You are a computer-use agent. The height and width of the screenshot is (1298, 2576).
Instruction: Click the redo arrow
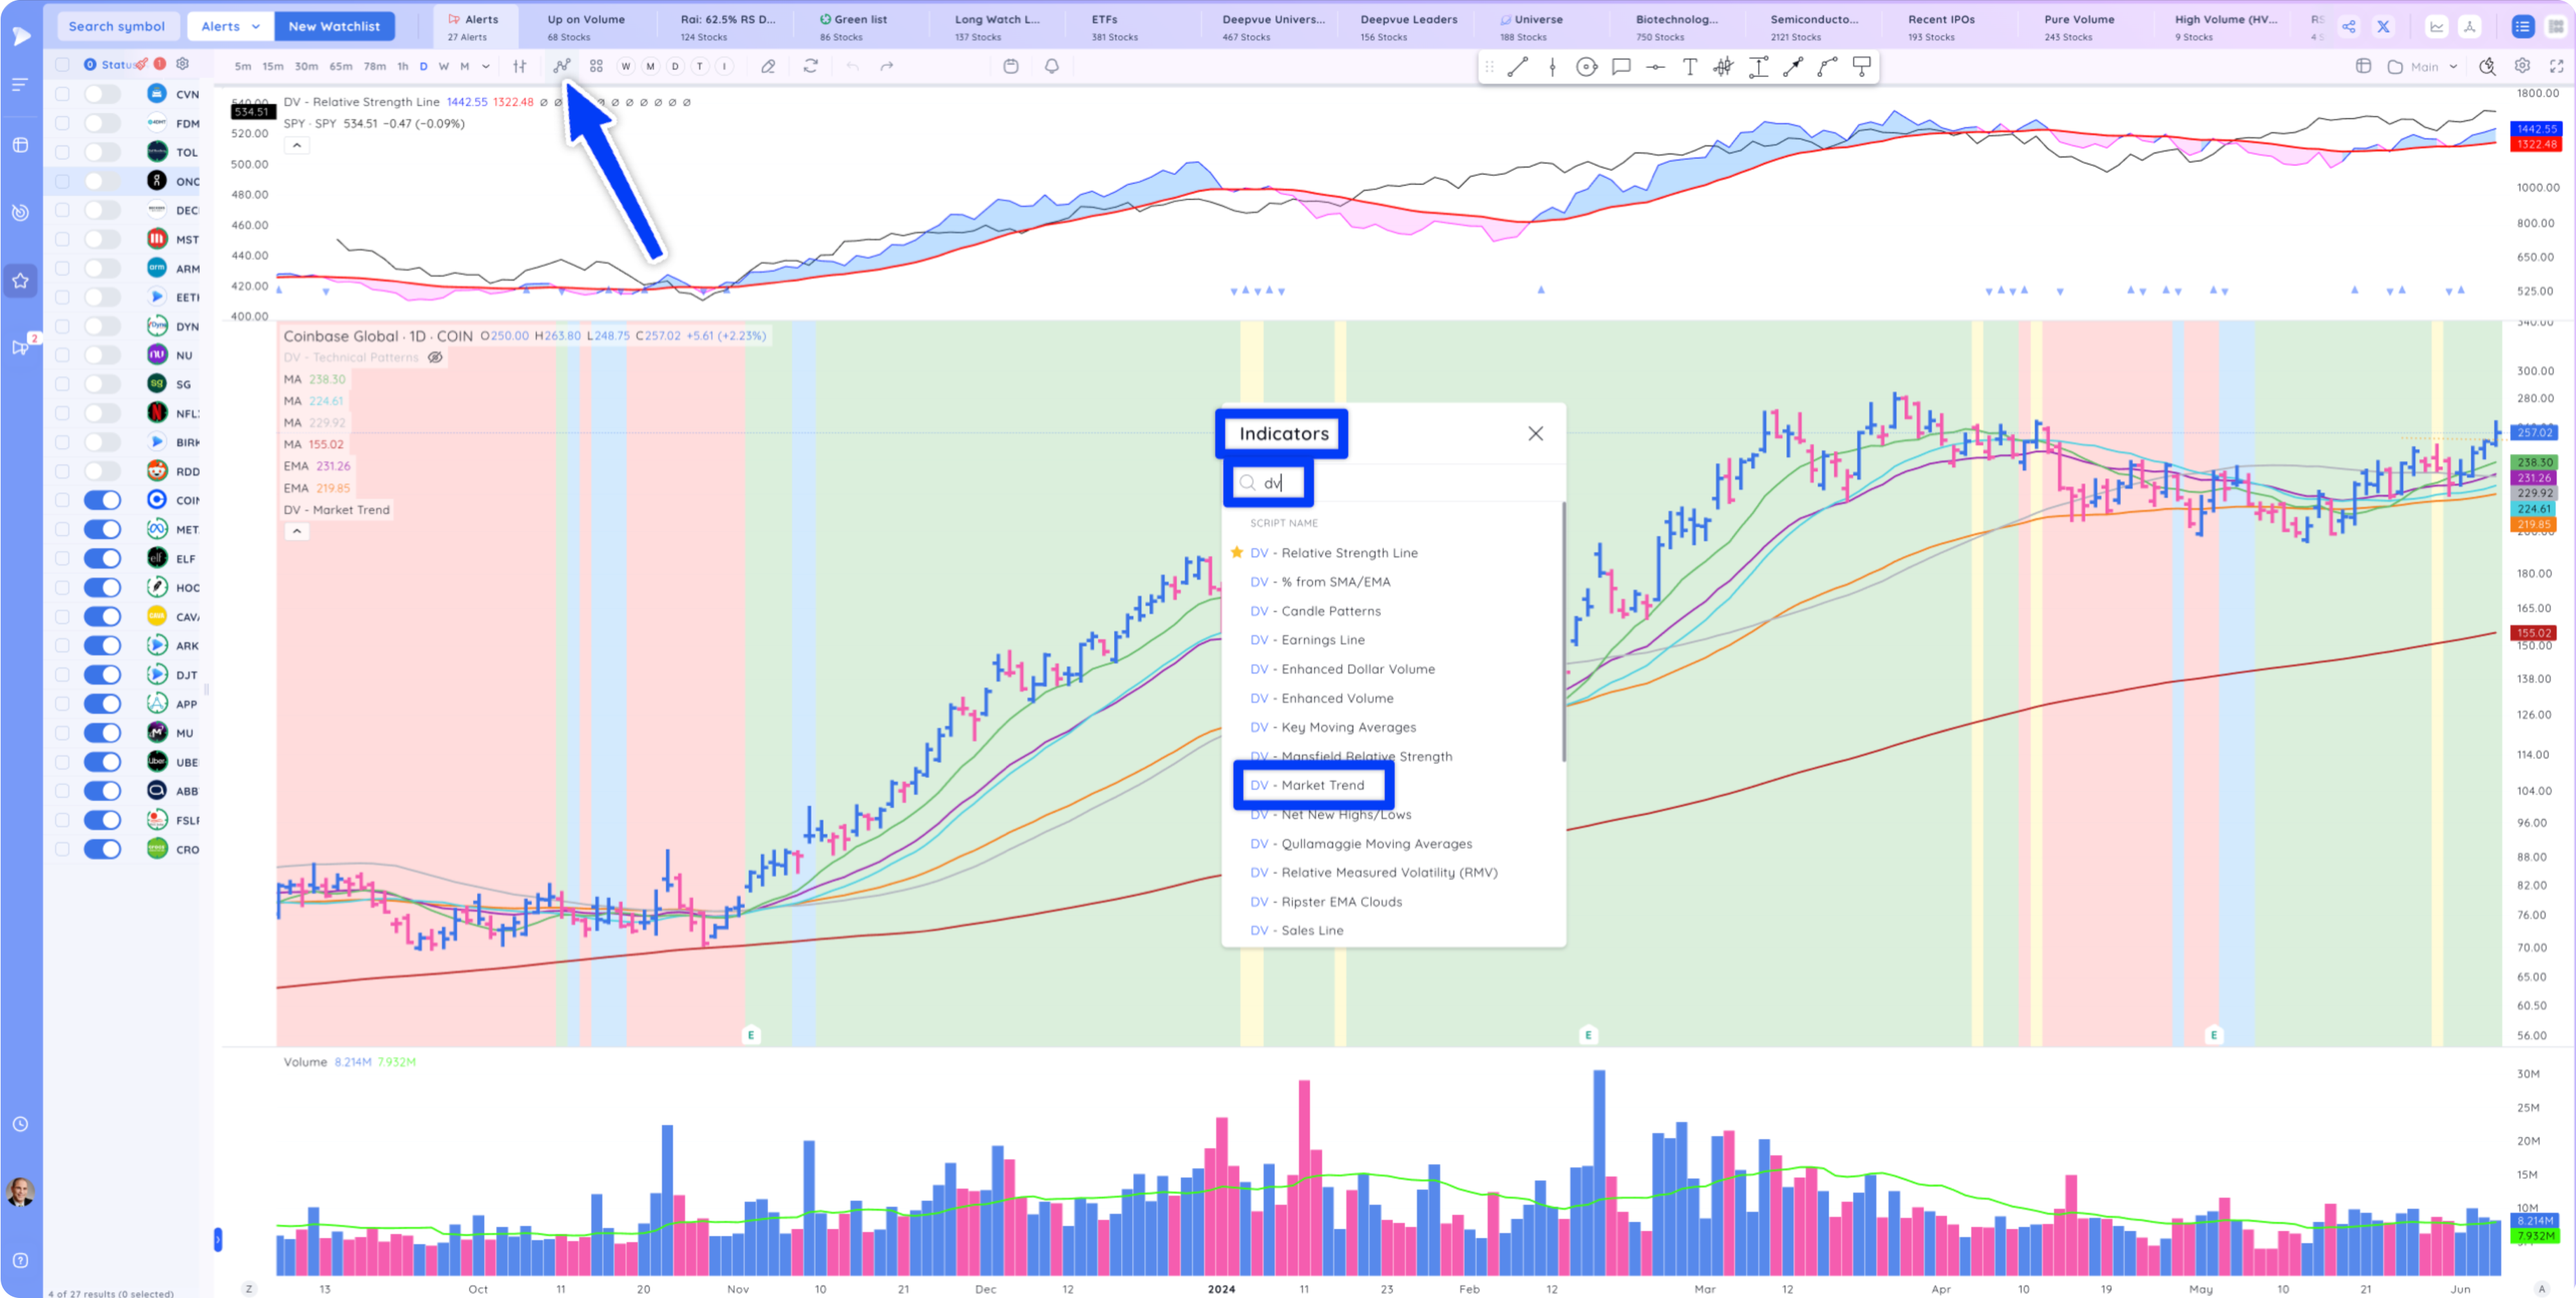click(887, 66)
